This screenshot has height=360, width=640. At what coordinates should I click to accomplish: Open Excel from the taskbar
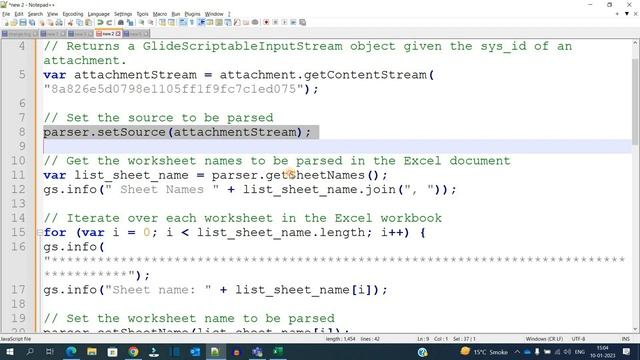tap(278, 351)
